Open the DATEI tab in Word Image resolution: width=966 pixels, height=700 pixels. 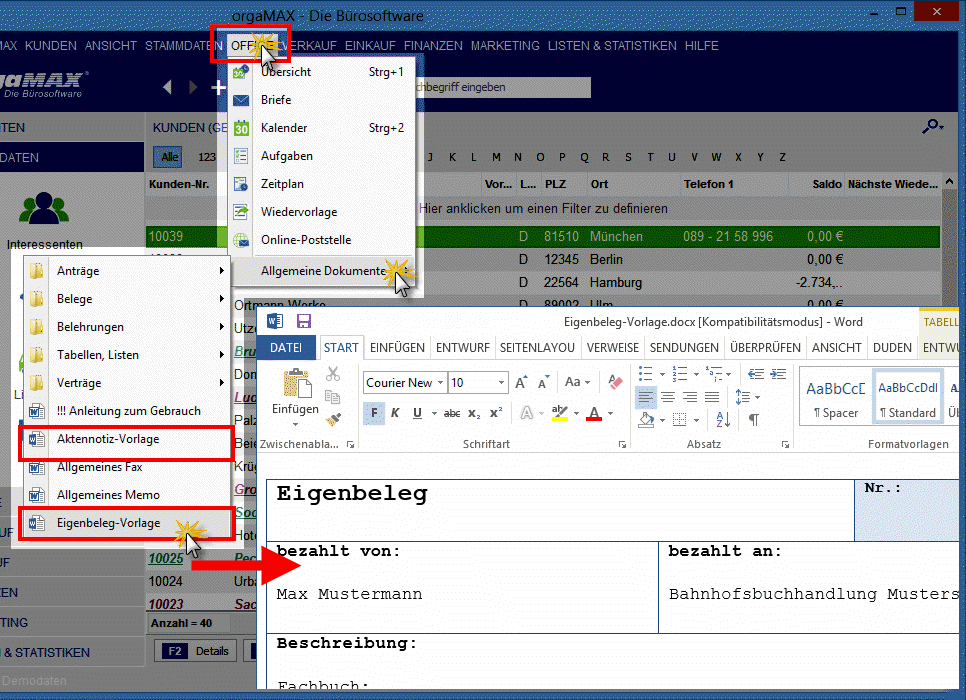click(286, 348)
